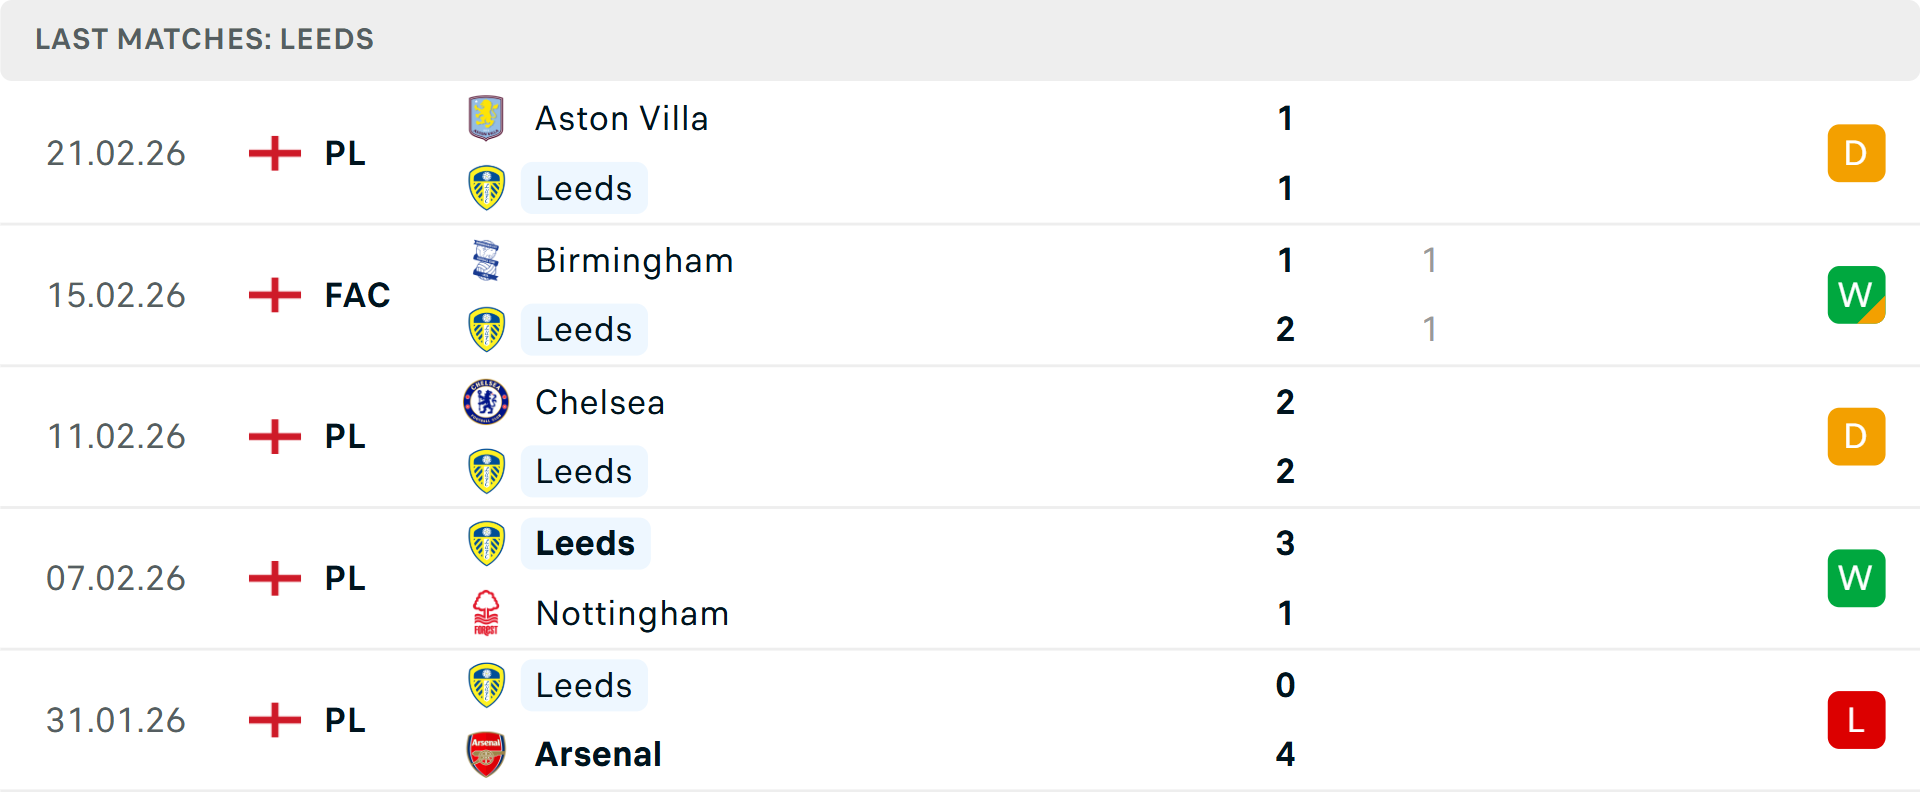Click the draw badge for Aston Villa match
This screenshot has height=792, width=1920.
pyautogui.click(x=1856, y=153)
